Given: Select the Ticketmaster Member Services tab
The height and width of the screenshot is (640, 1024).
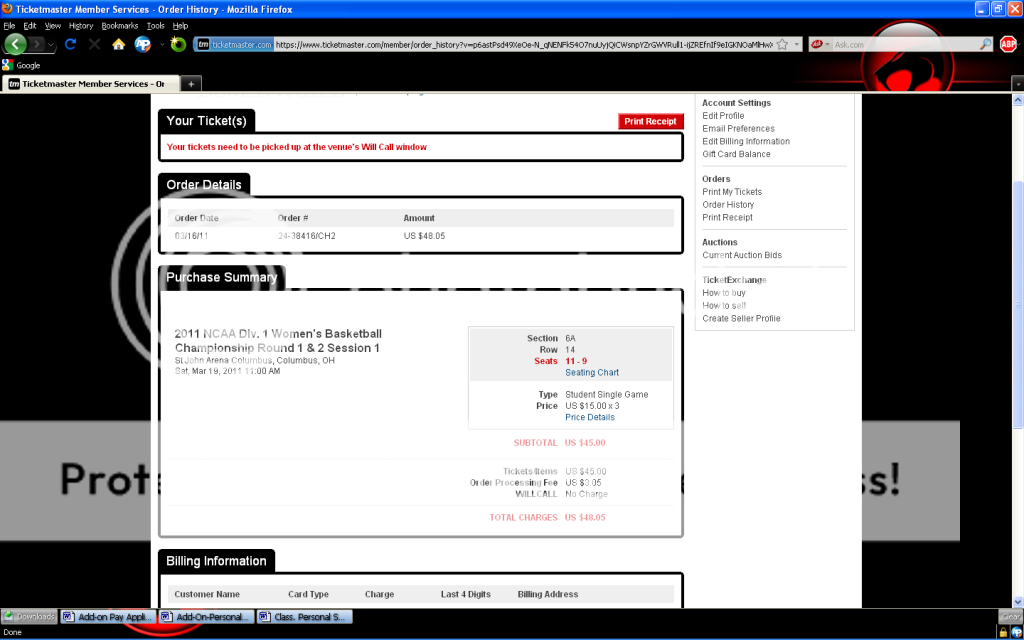Looking at the screenshot, I should 88,84.
